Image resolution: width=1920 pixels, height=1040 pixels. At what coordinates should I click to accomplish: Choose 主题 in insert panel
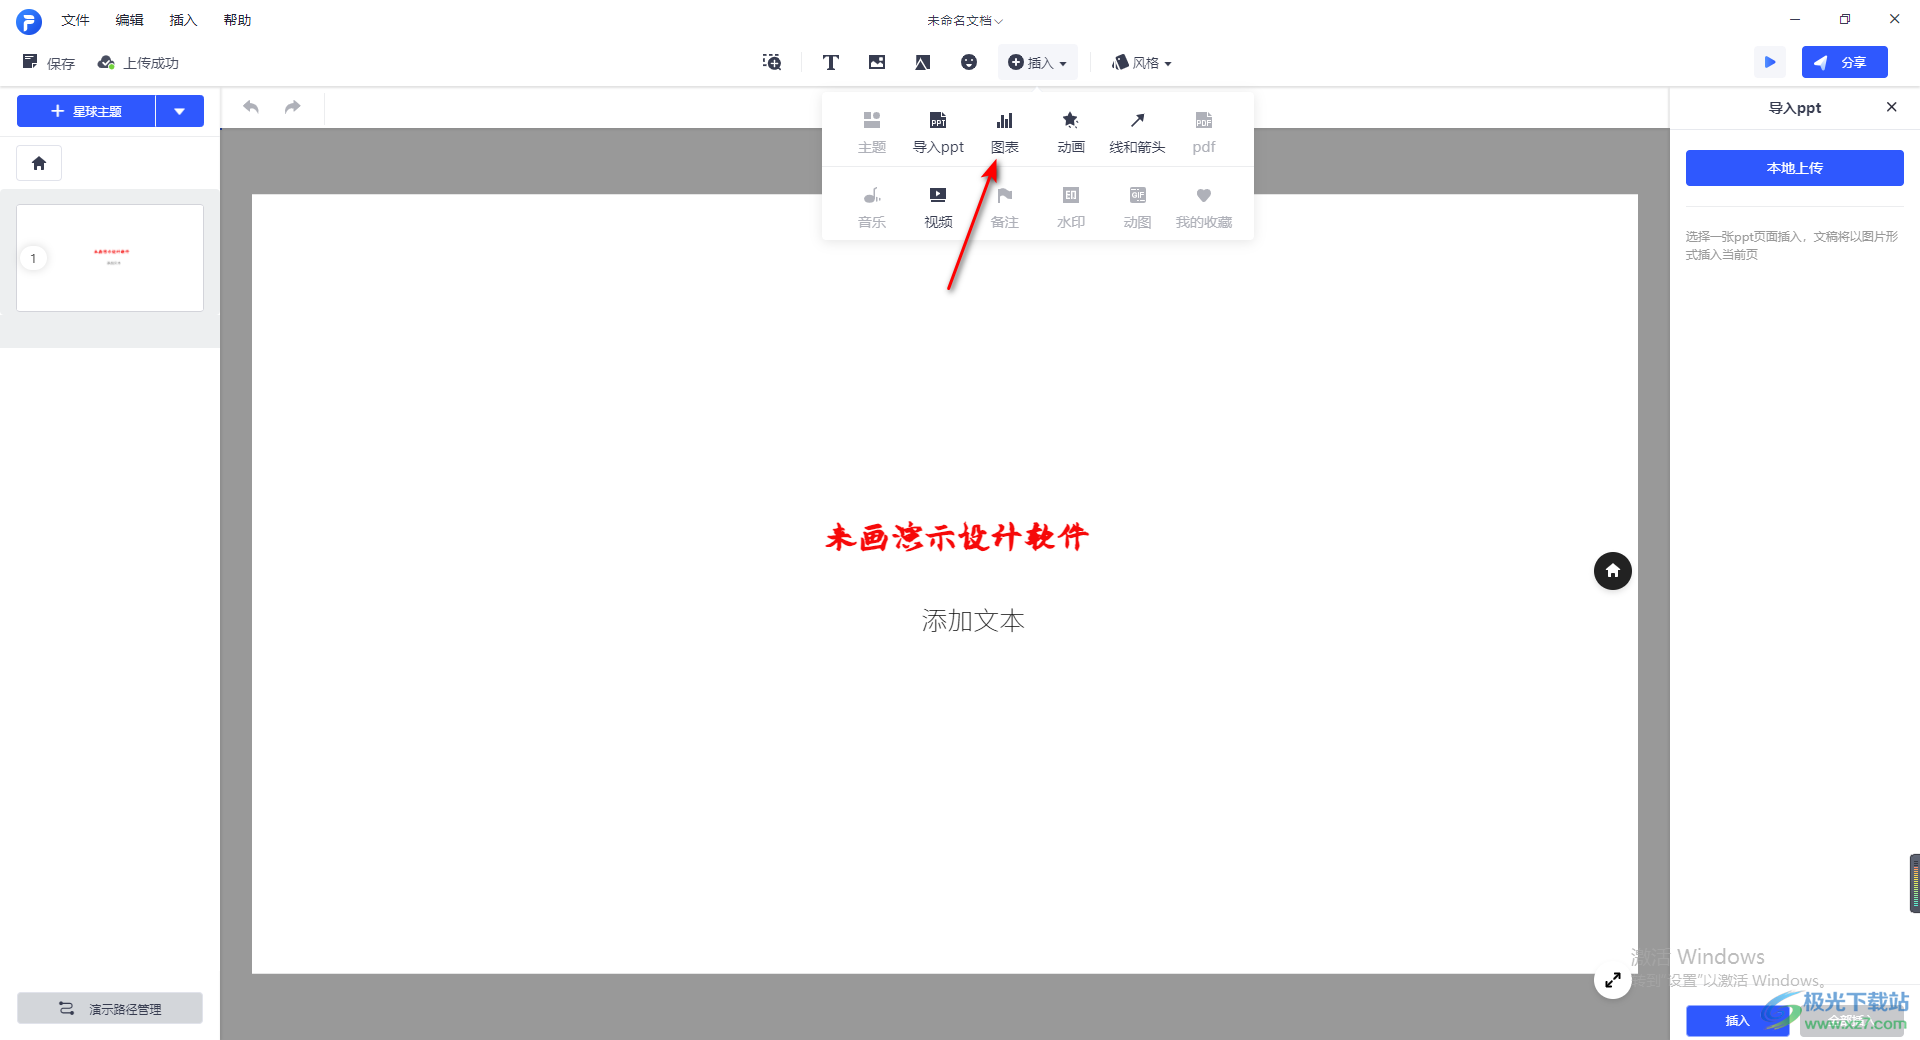872,132
